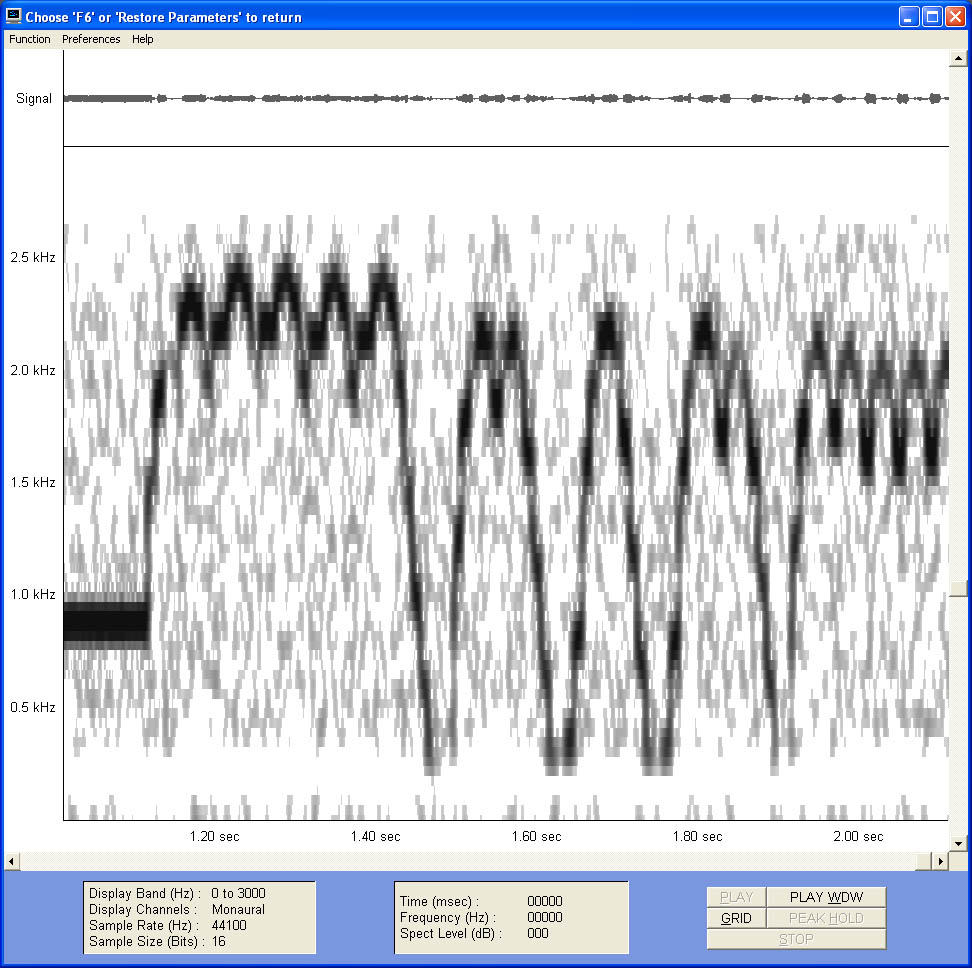Click the 'Frequency (Hz) :' label
The height and width of the screenshot is (968, 972).
click(448, 917)
